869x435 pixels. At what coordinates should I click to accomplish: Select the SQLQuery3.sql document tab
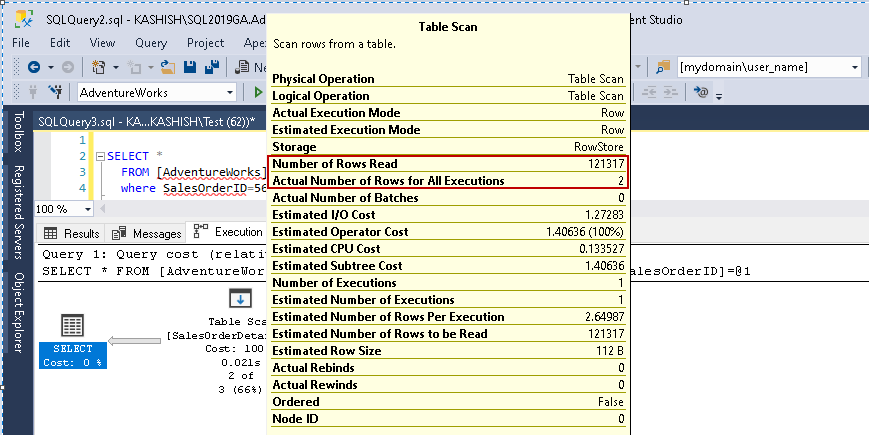pyautogui.click(x=146, y=122)
